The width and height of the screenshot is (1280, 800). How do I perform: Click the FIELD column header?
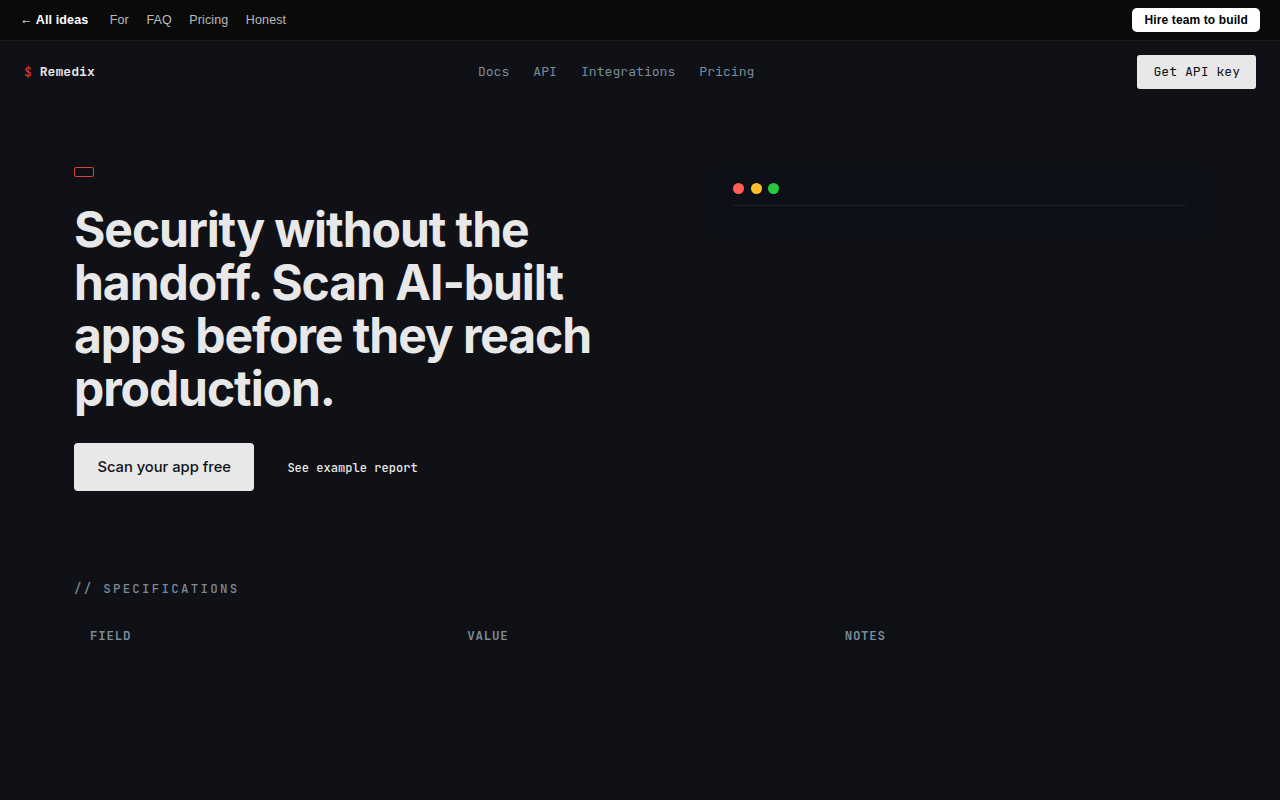(x=111, y=636)
